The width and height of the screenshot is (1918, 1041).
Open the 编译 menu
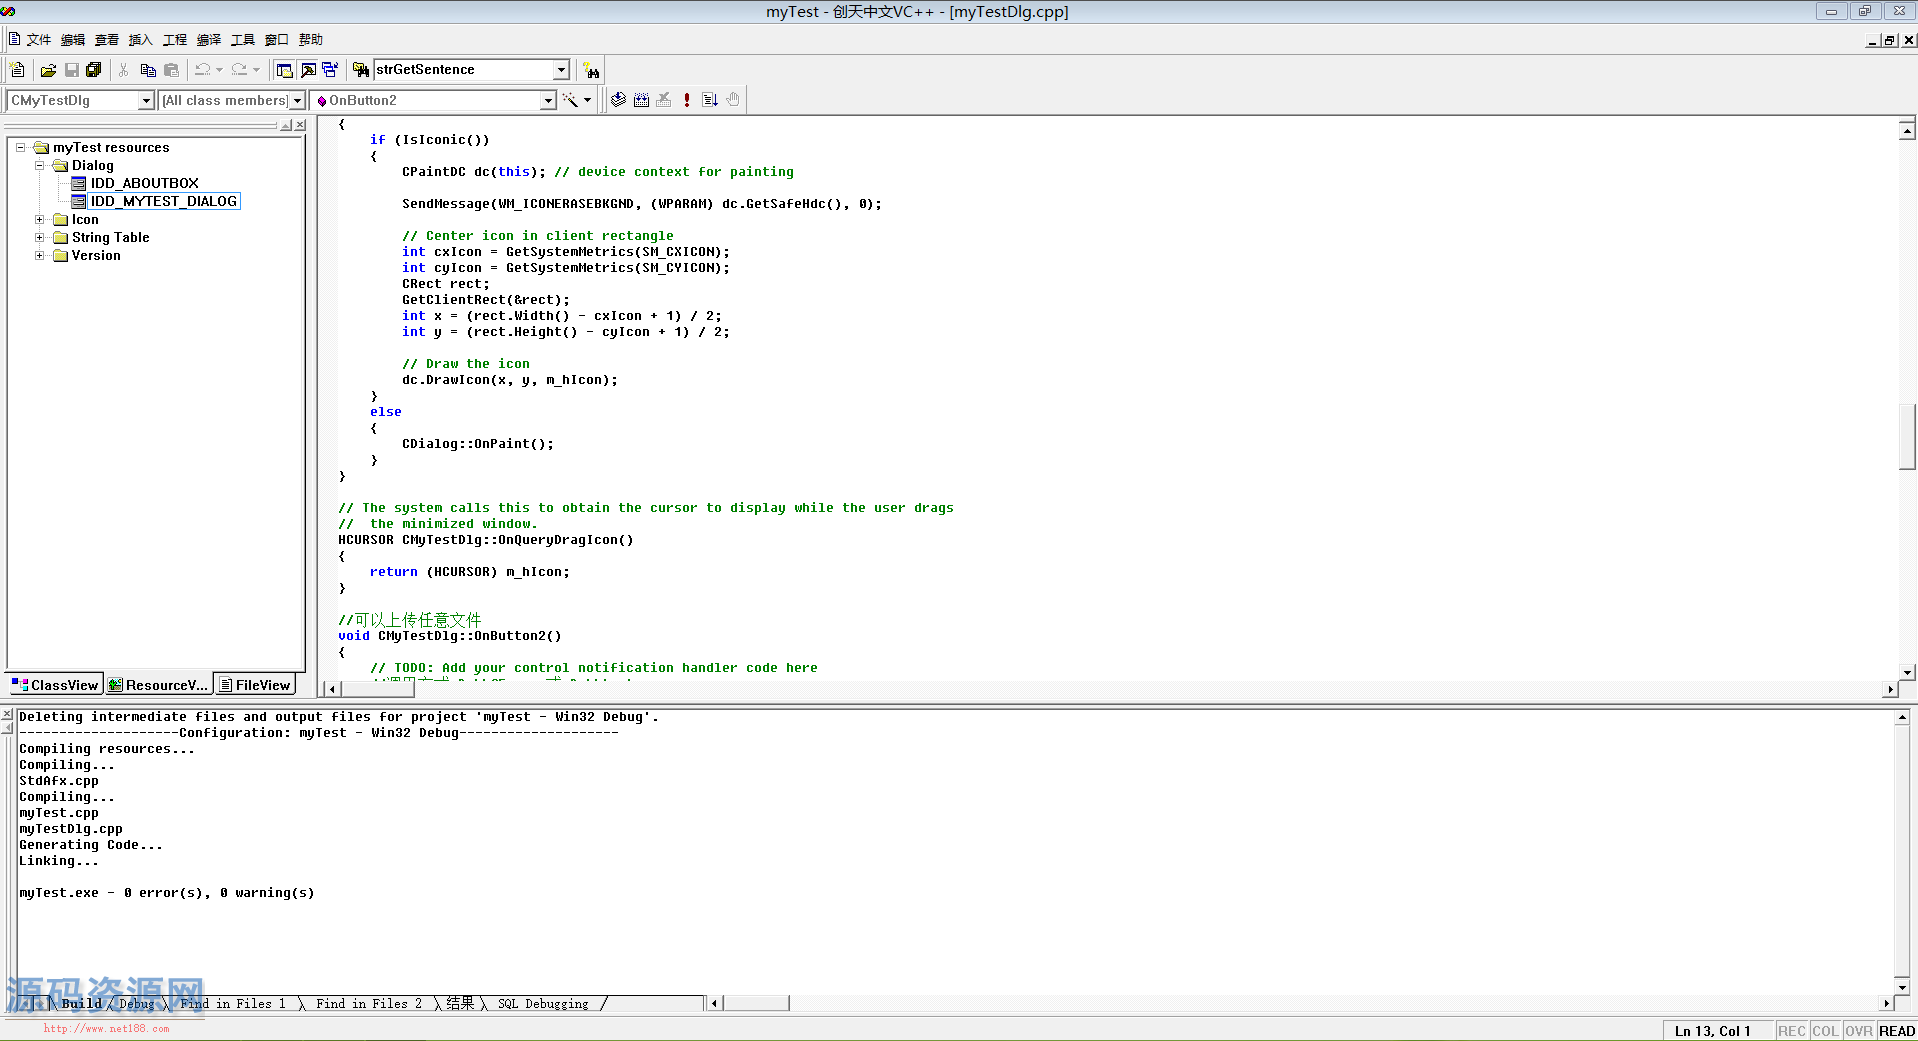(209, 40)
